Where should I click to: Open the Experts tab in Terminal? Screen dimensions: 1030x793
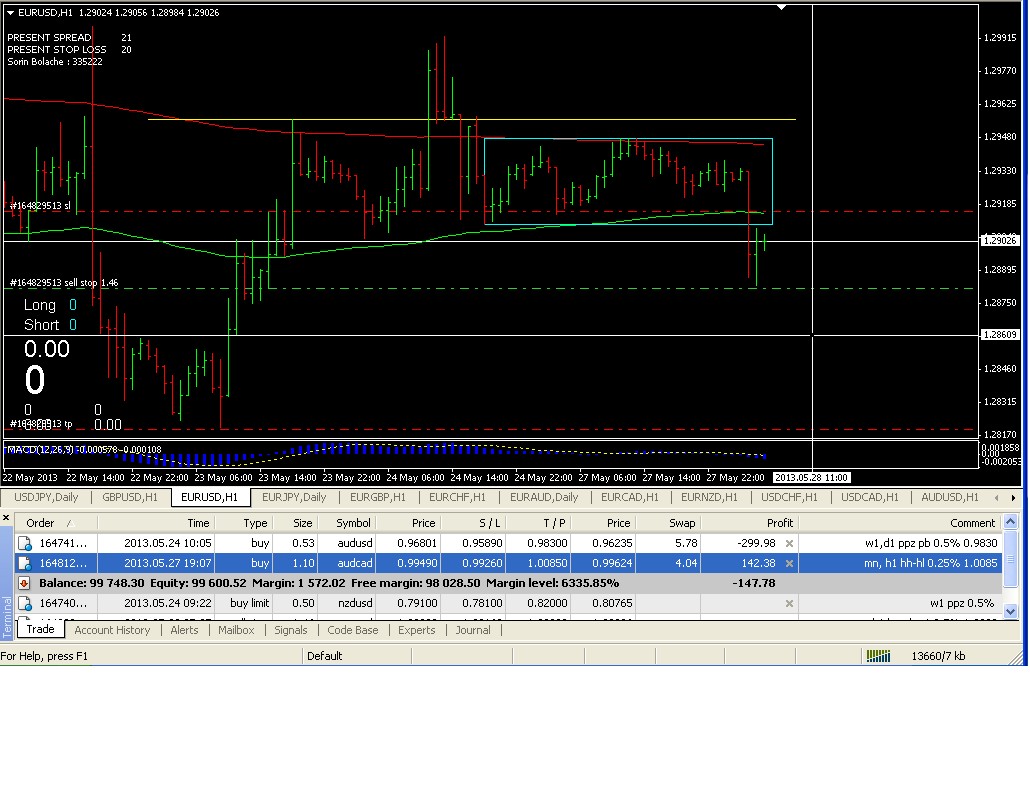416,630
